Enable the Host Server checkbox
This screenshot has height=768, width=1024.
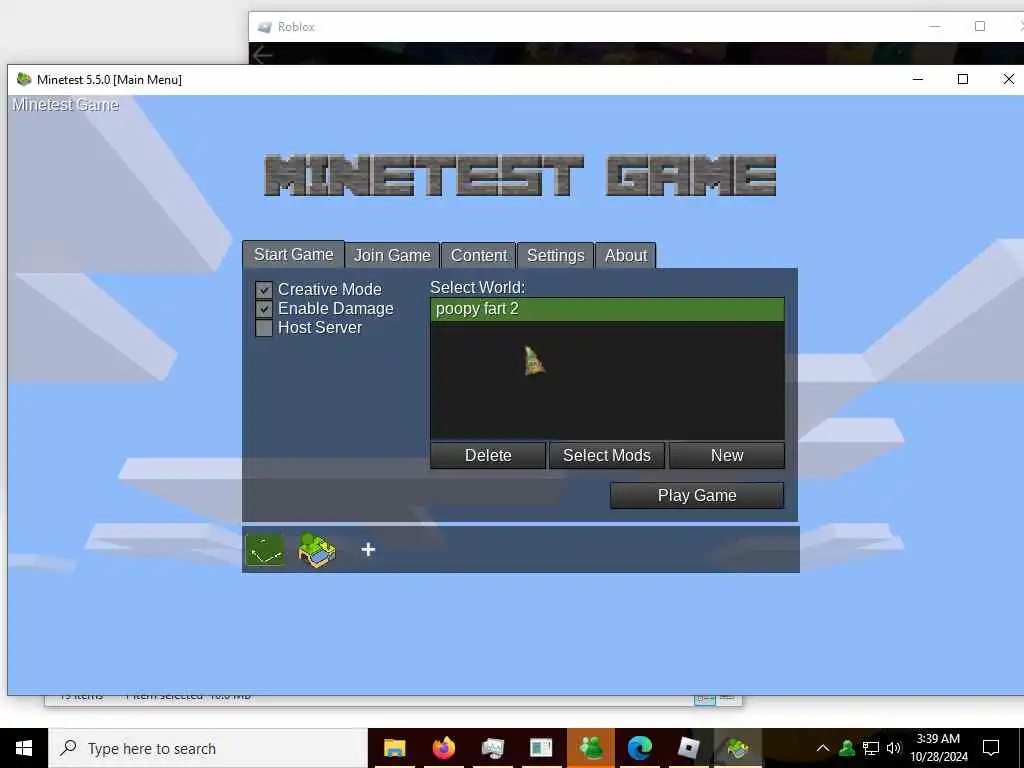[x=264, y=328]
